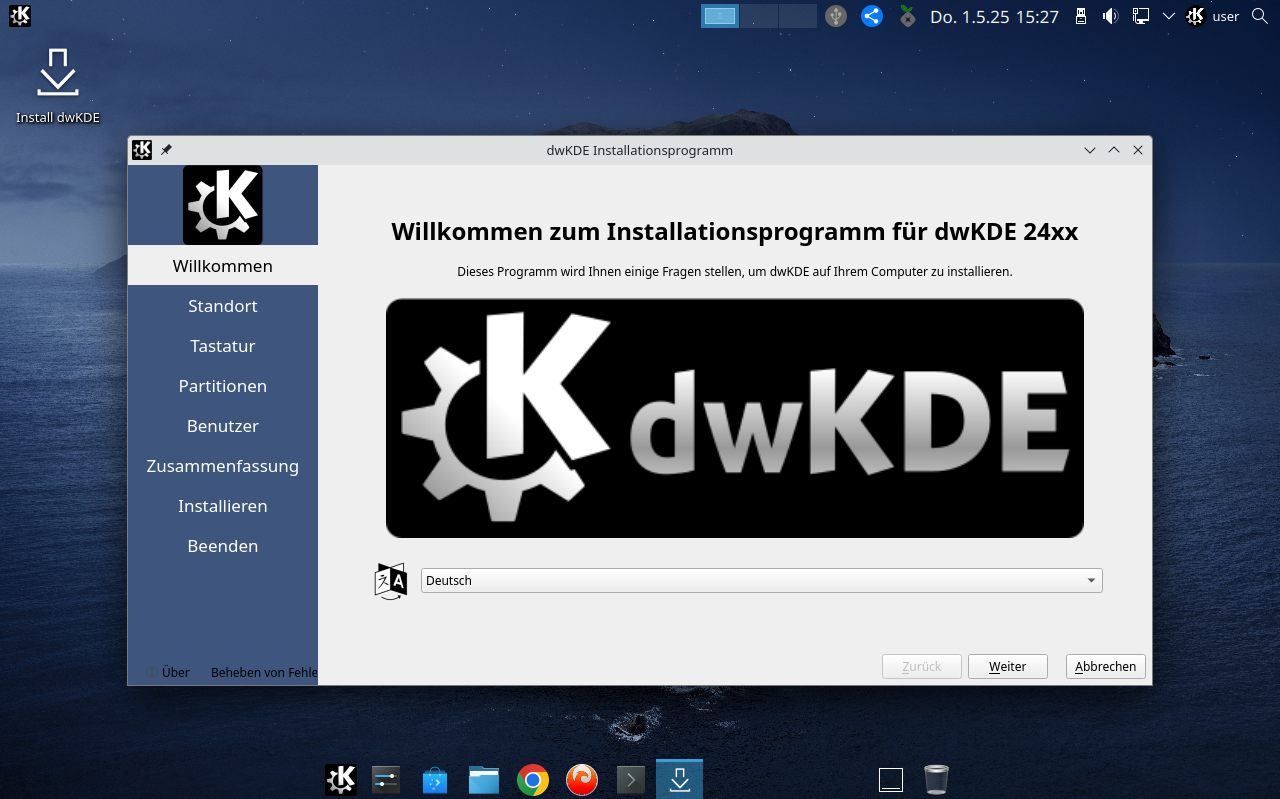
Task: Click the Über button in sidebar footer
Action: click(x=167, y=672)
